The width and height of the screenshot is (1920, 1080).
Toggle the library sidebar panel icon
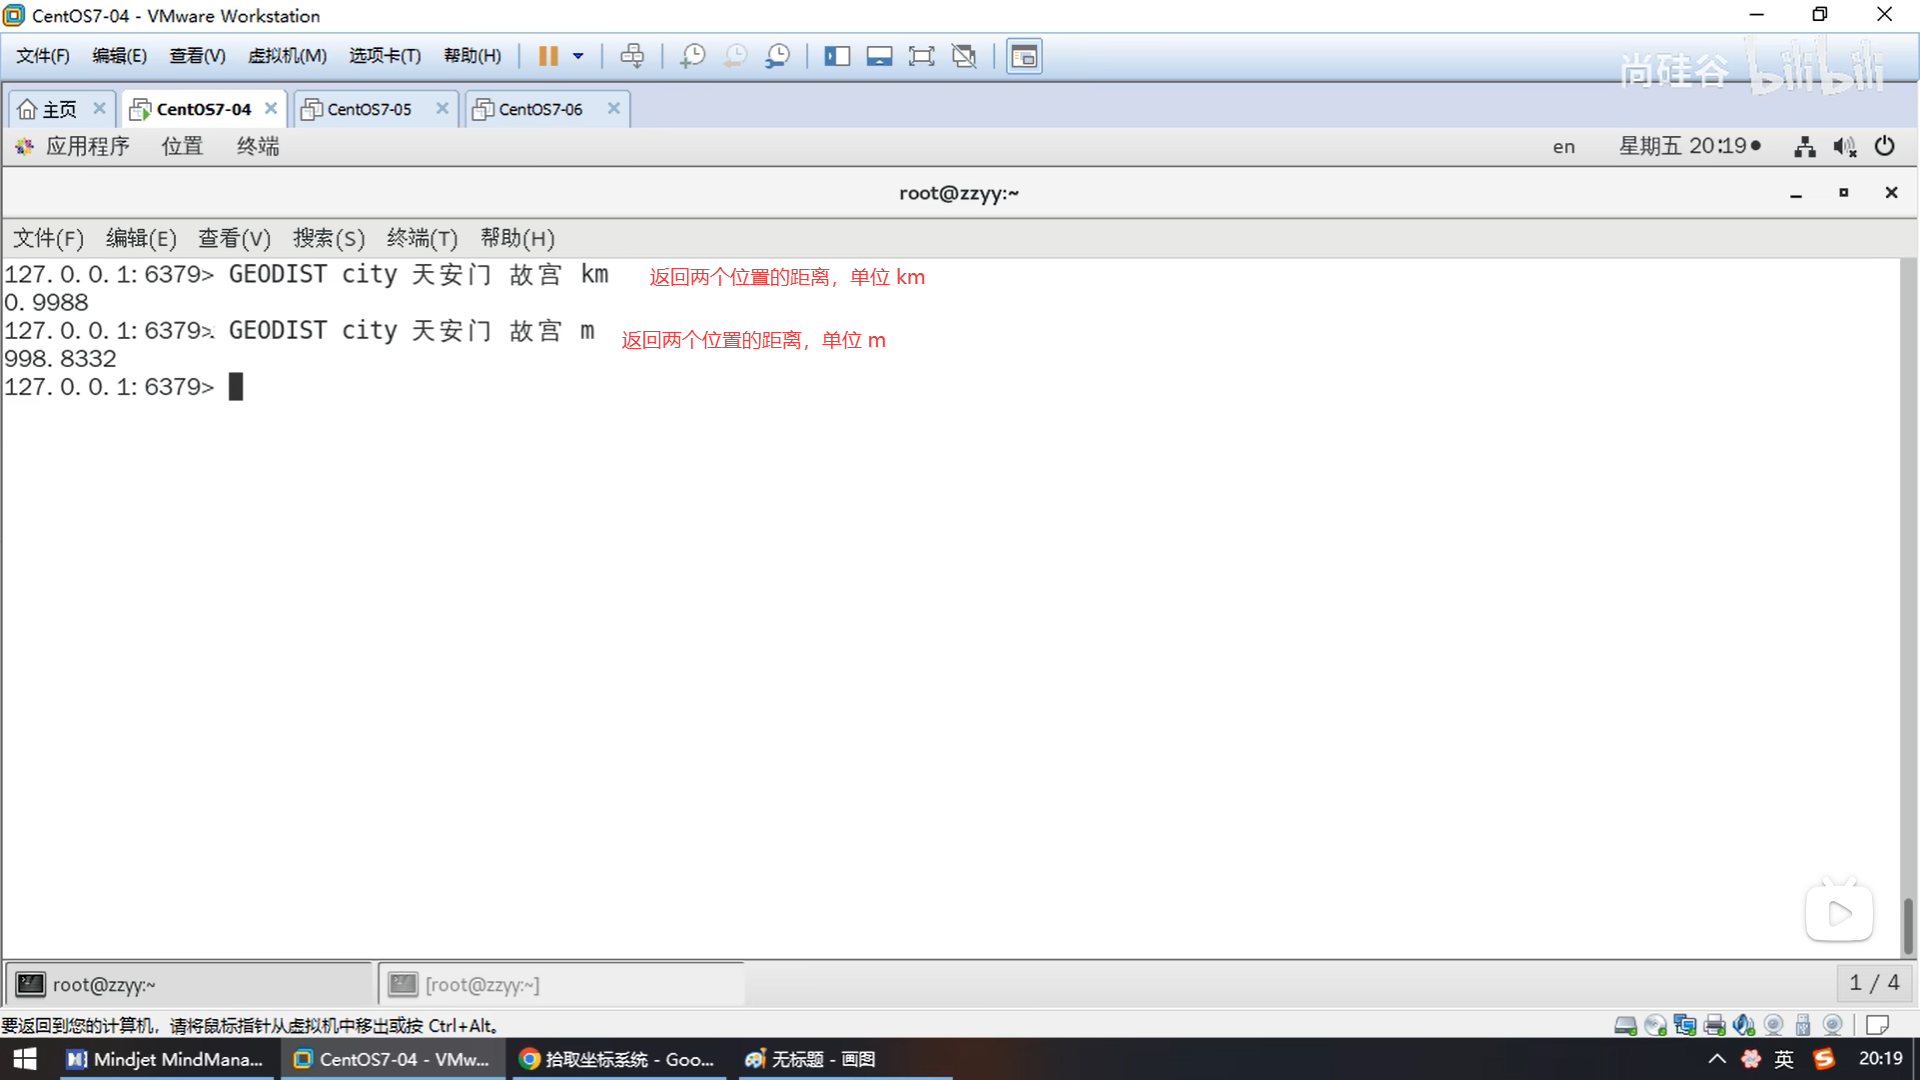pyautogui.click(x=836, y=56)
